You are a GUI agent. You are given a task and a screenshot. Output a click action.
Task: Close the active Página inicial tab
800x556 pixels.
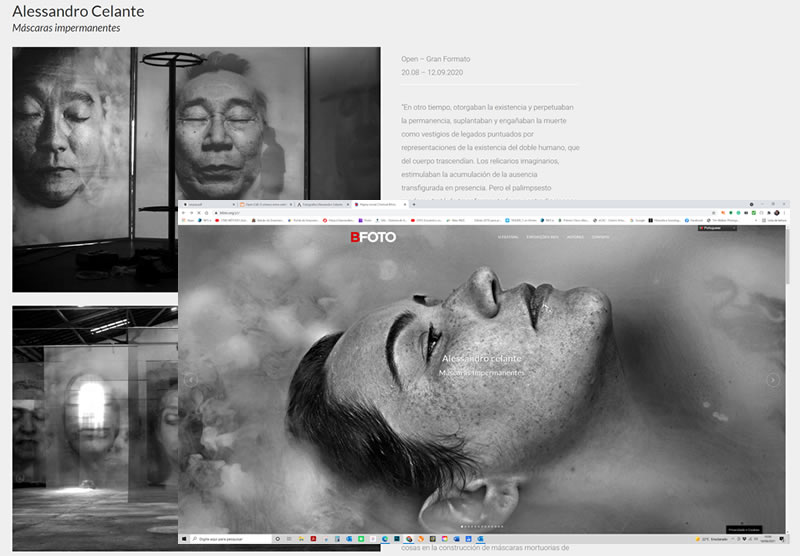pos(405,204)
